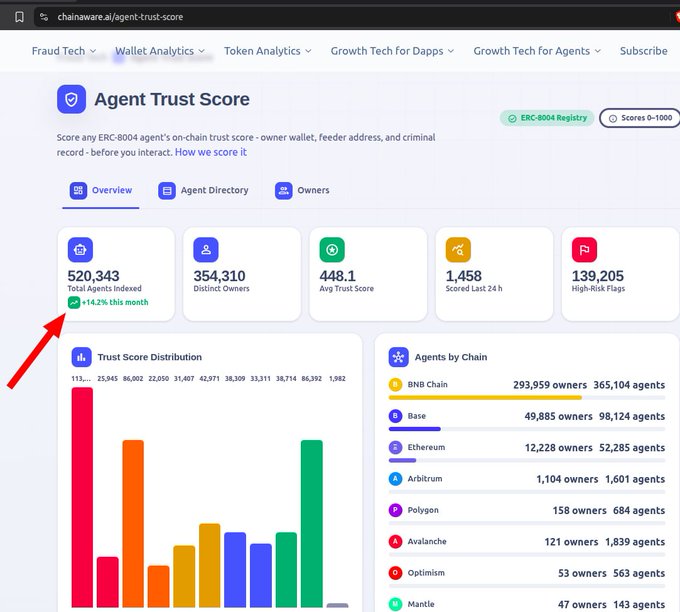680x612 pixels.
Task: Expand the Token Analytics menu
Action: [x=268, y=51]
